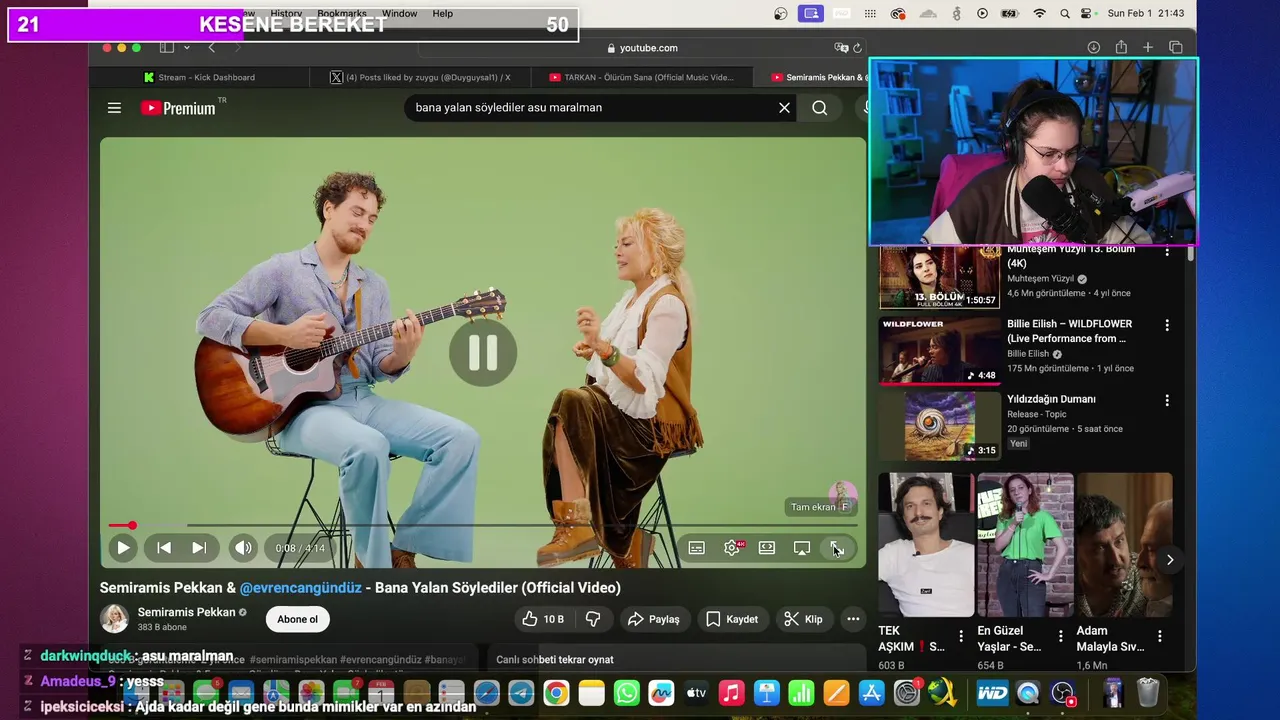Save video with Kaydet

732,619
